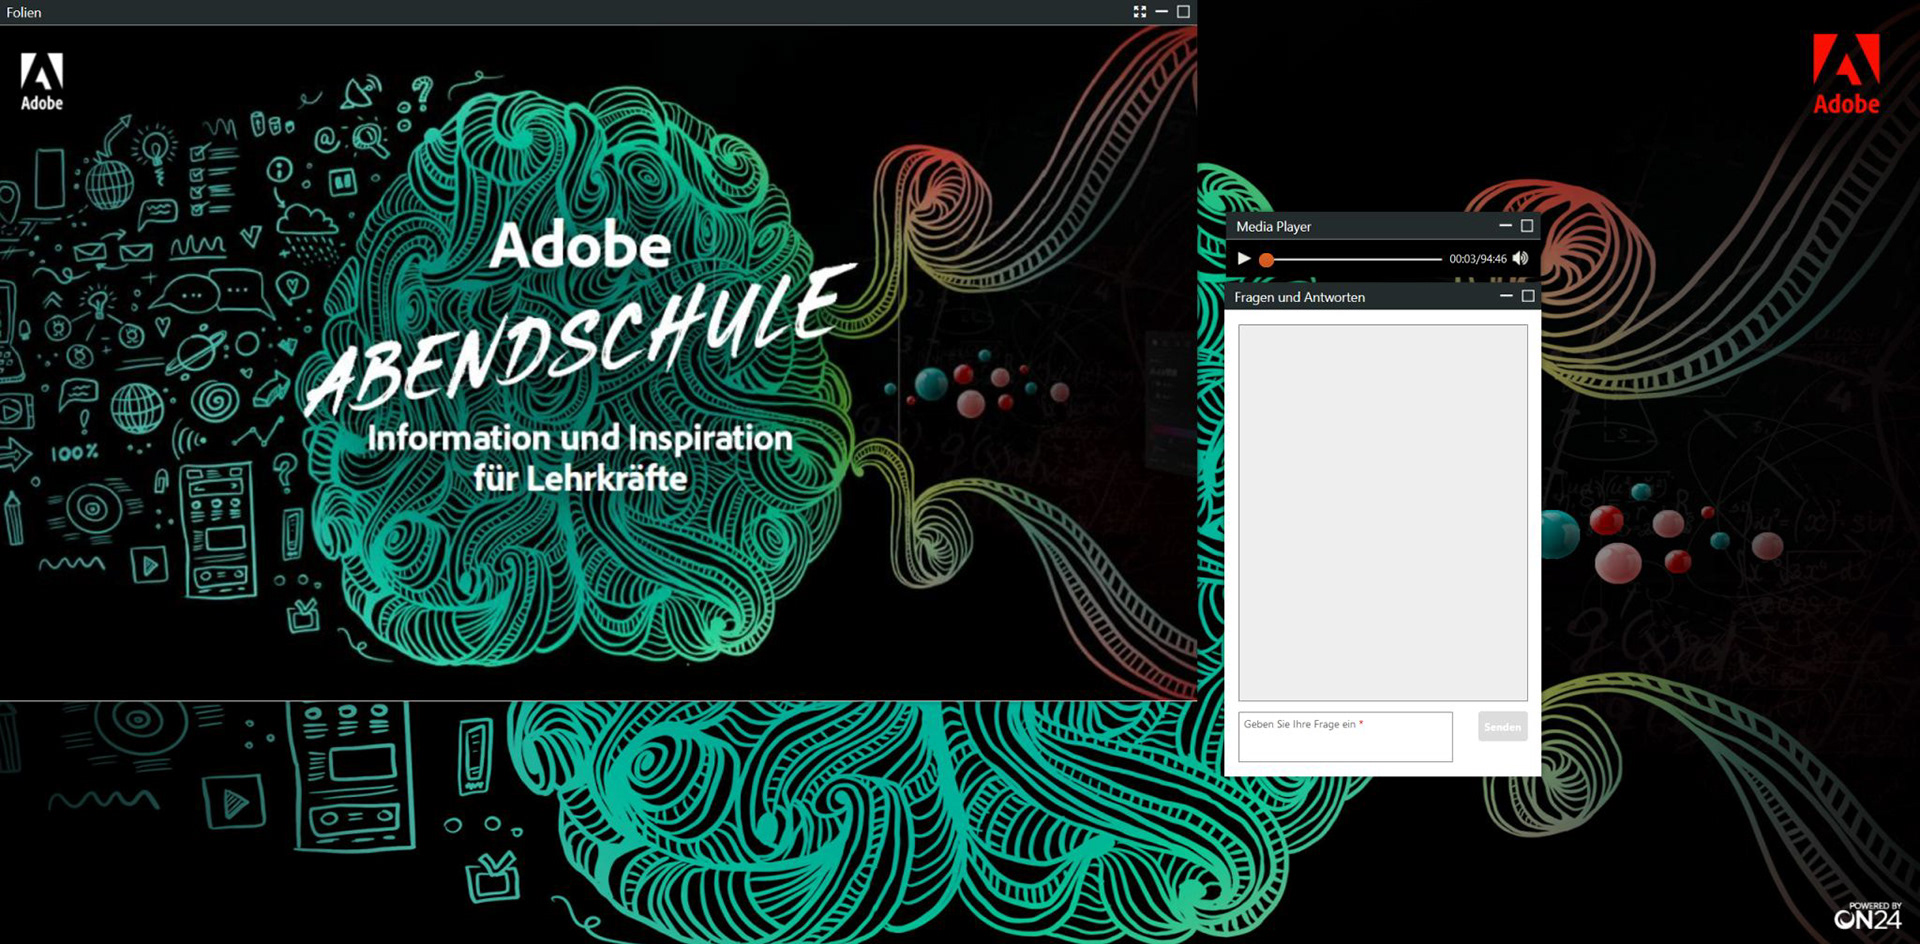Viewport: 1920px width, 944px height.
Task: Play the webcast in Media Player
Action: tap(1244, 258)
